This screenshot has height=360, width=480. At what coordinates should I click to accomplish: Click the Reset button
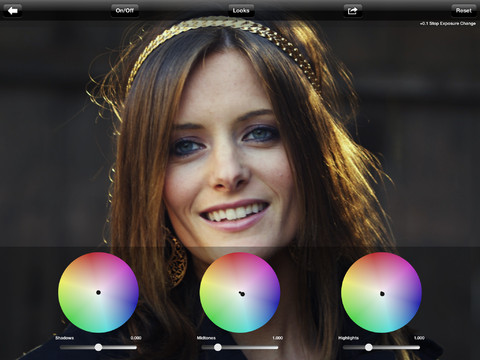pyautogui.click(x=464, y=11)
